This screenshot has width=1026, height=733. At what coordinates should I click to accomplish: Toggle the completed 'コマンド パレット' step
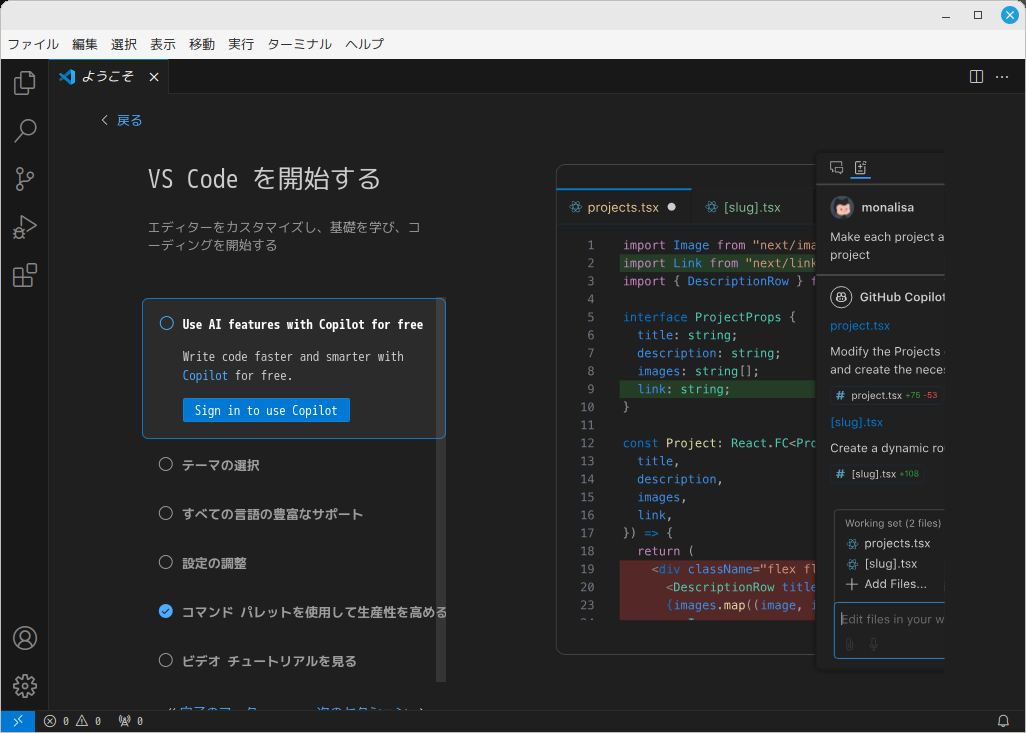pos(166,611)
